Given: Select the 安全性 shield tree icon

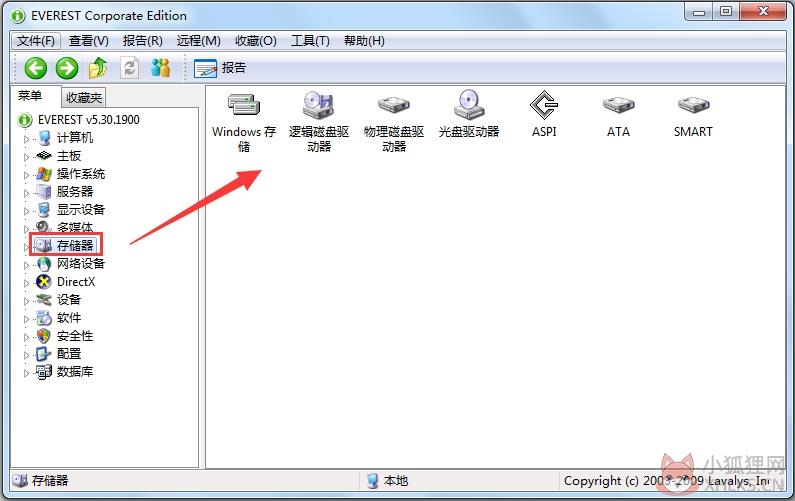Looking at the screenshot, I should (44, 336).
